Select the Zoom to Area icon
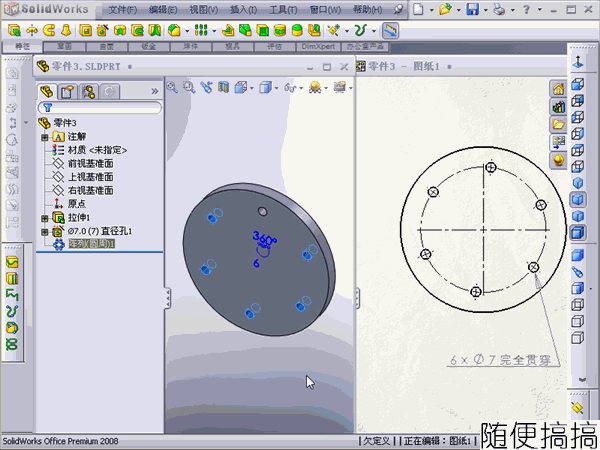 coord(189,88)
